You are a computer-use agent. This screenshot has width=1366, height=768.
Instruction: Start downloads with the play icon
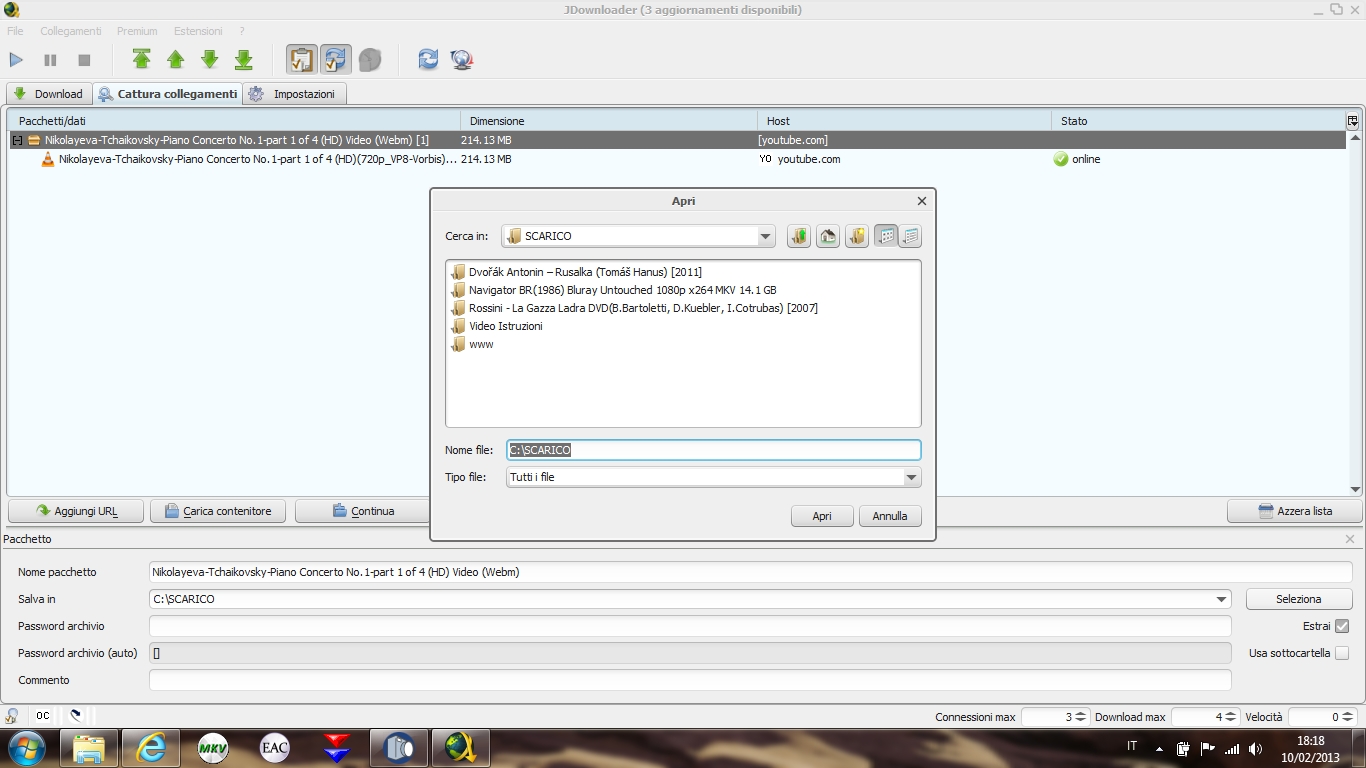tap(16, 60)
